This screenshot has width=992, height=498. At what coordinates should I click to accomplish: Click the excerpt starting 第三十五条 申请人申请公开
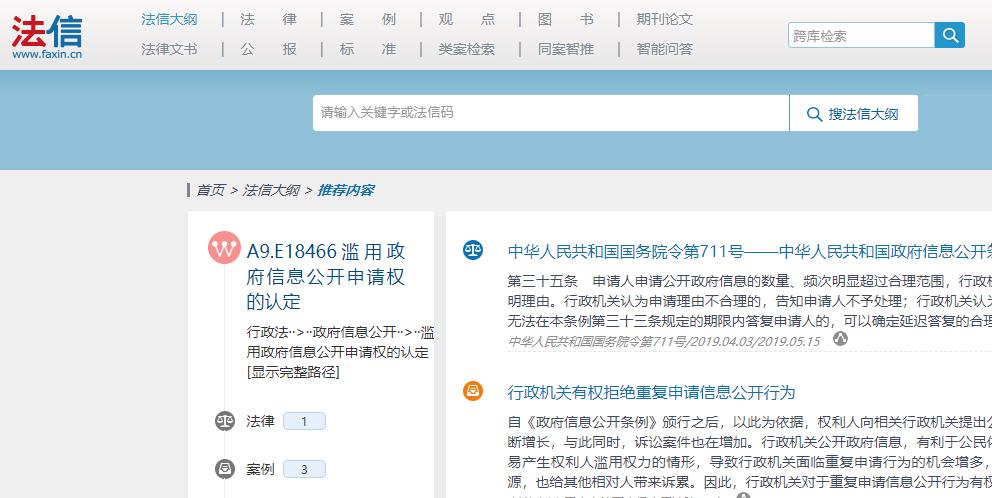[749, 301]
